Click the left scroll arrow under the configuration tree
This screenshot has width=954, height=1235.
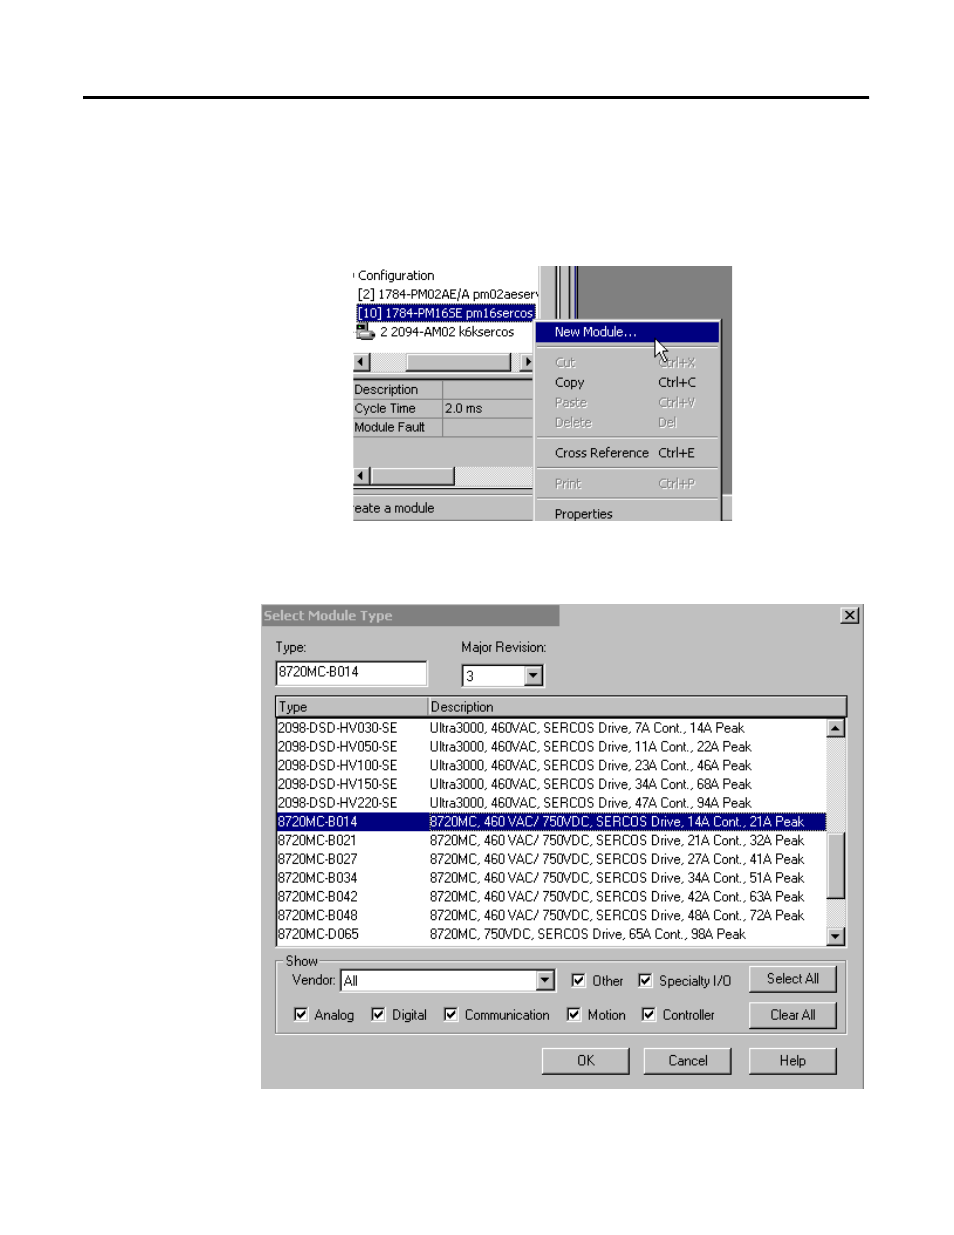362,362
